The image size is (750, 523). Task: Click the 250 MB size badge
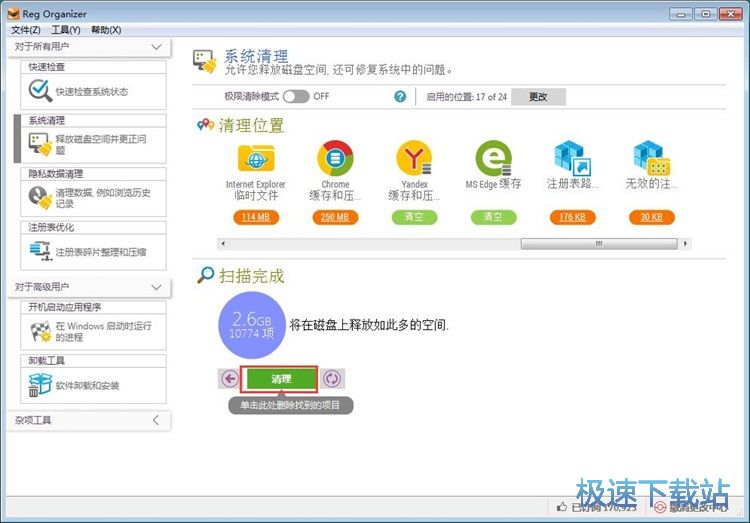(335, 217)
